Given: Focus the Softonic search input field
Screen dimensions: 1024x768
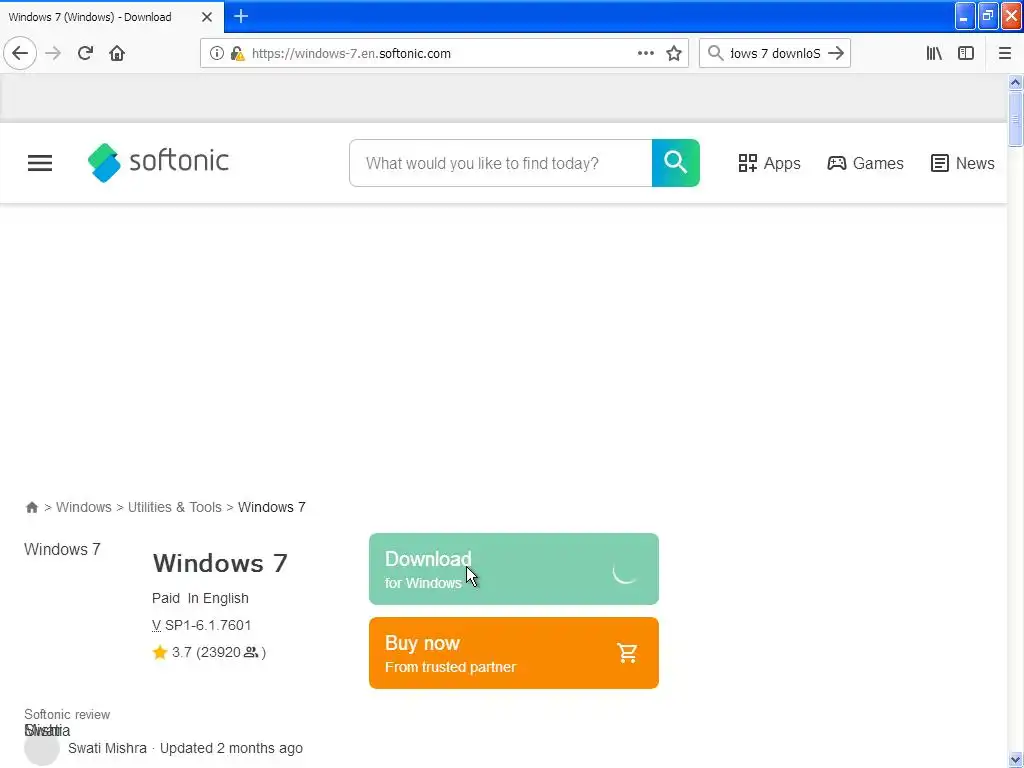Looking at the screenshot, I should (x=500, y=163).
